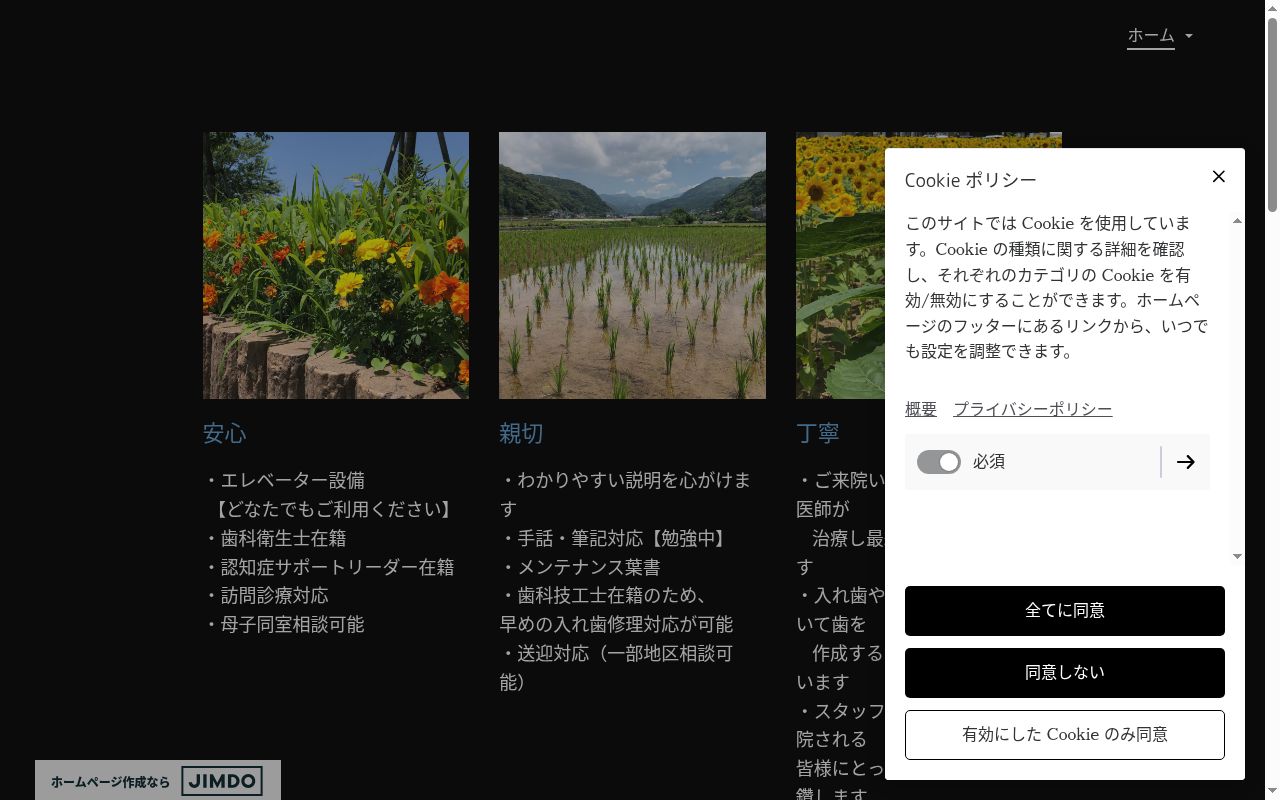
Task: Toggle the 必須 cookie switch
Action: pos(938,462)
